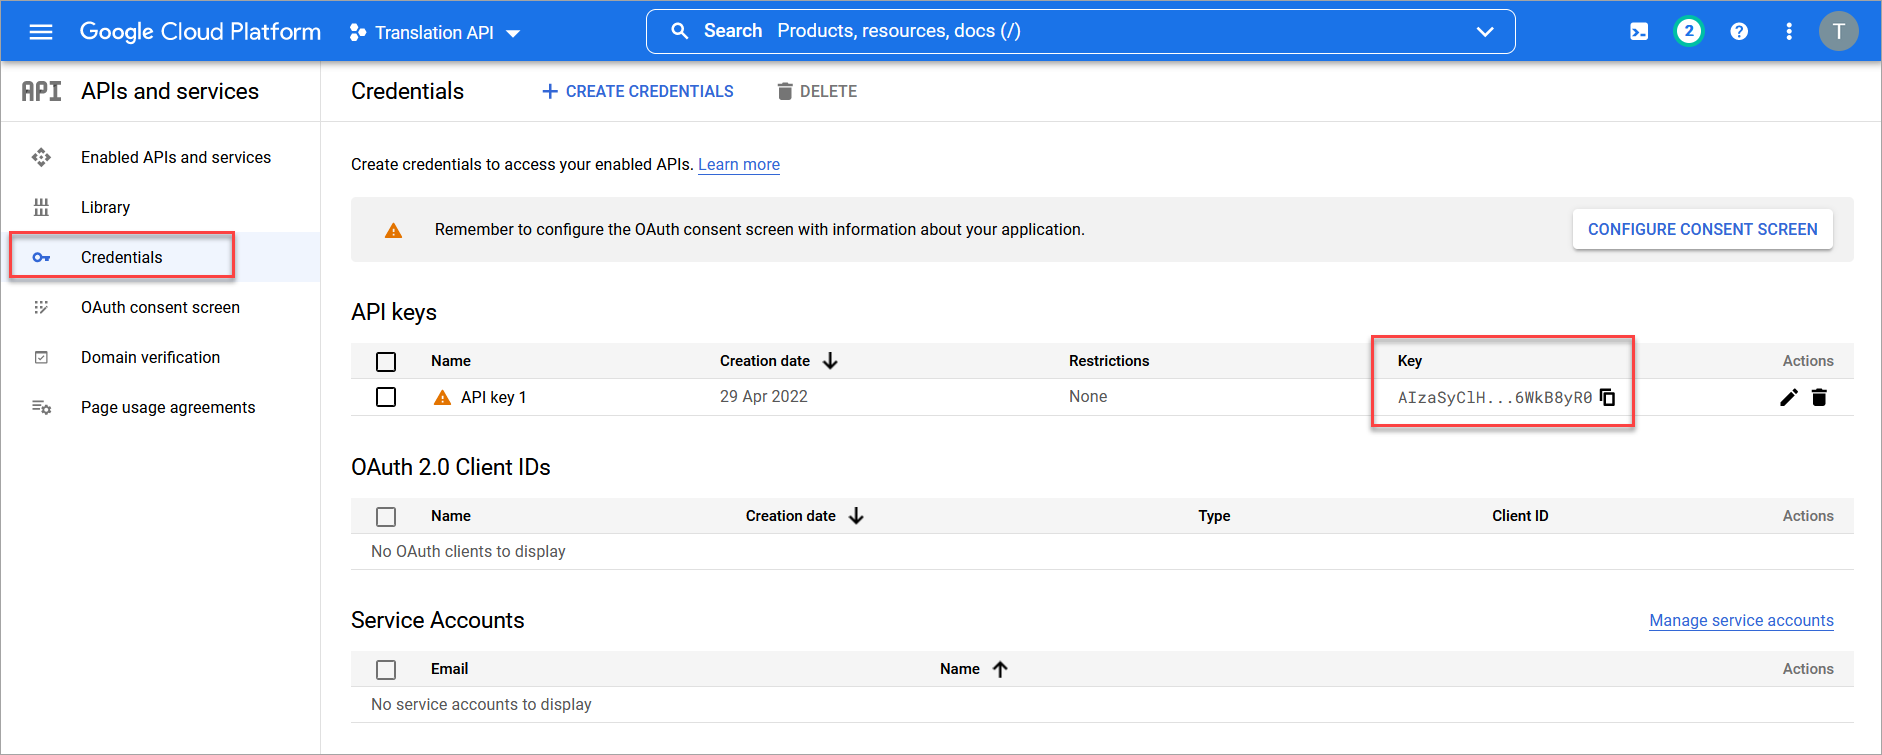
Task: Open the Translation API project selector
Action: tap(435, 33)
